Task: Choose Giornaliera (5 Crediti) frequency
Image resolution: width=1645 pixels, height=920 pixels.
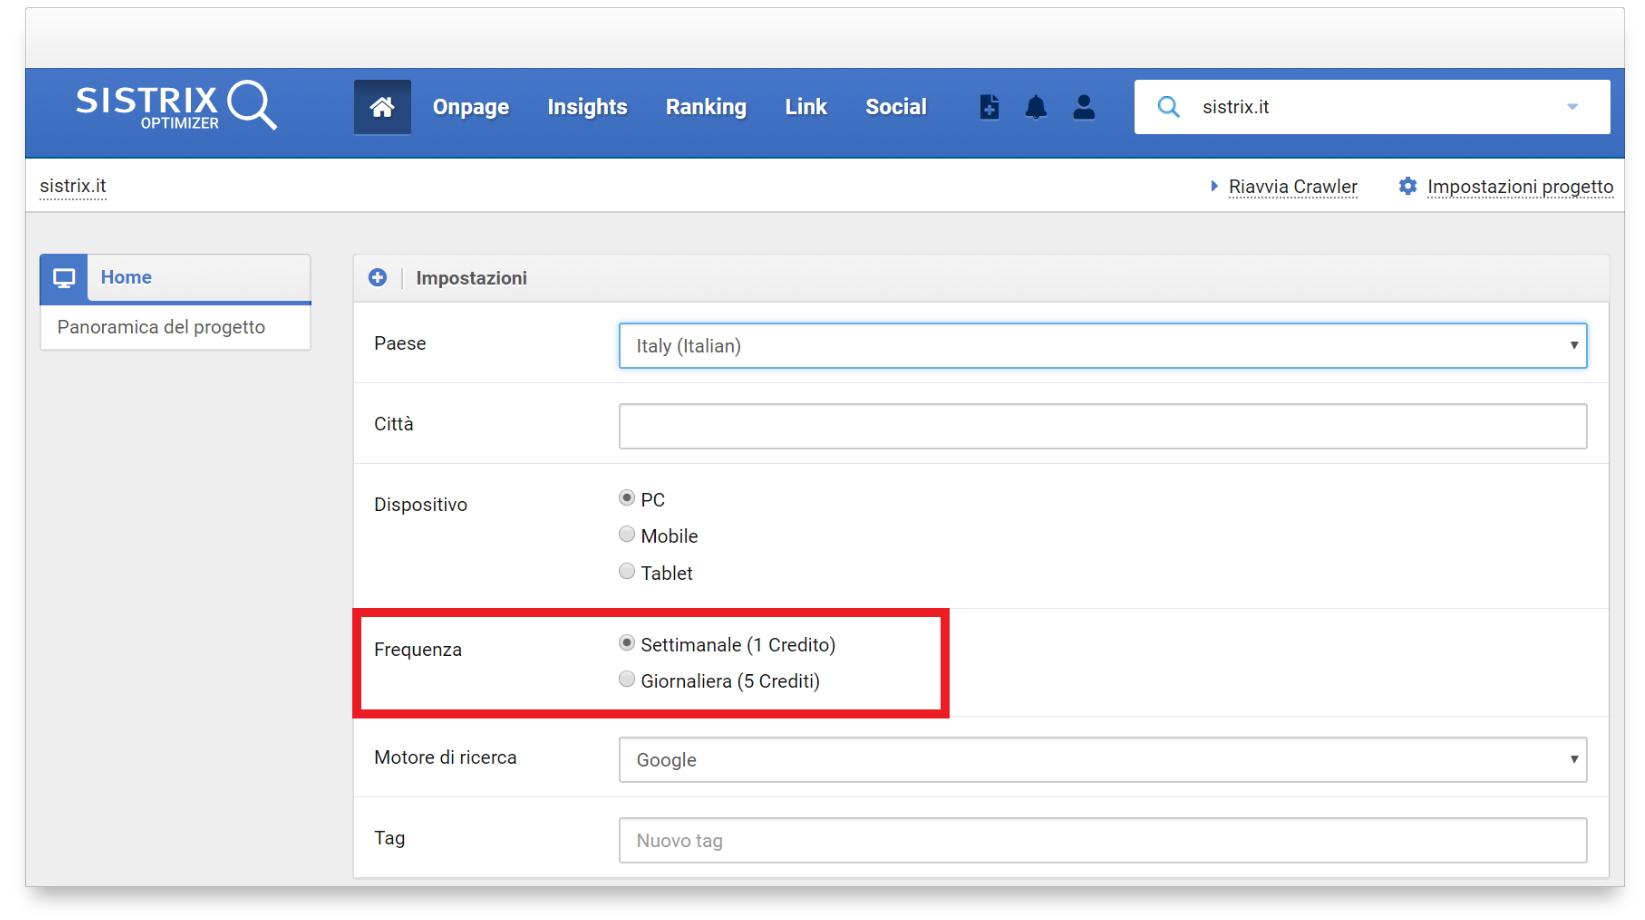Action: click(x=627, y=680)
